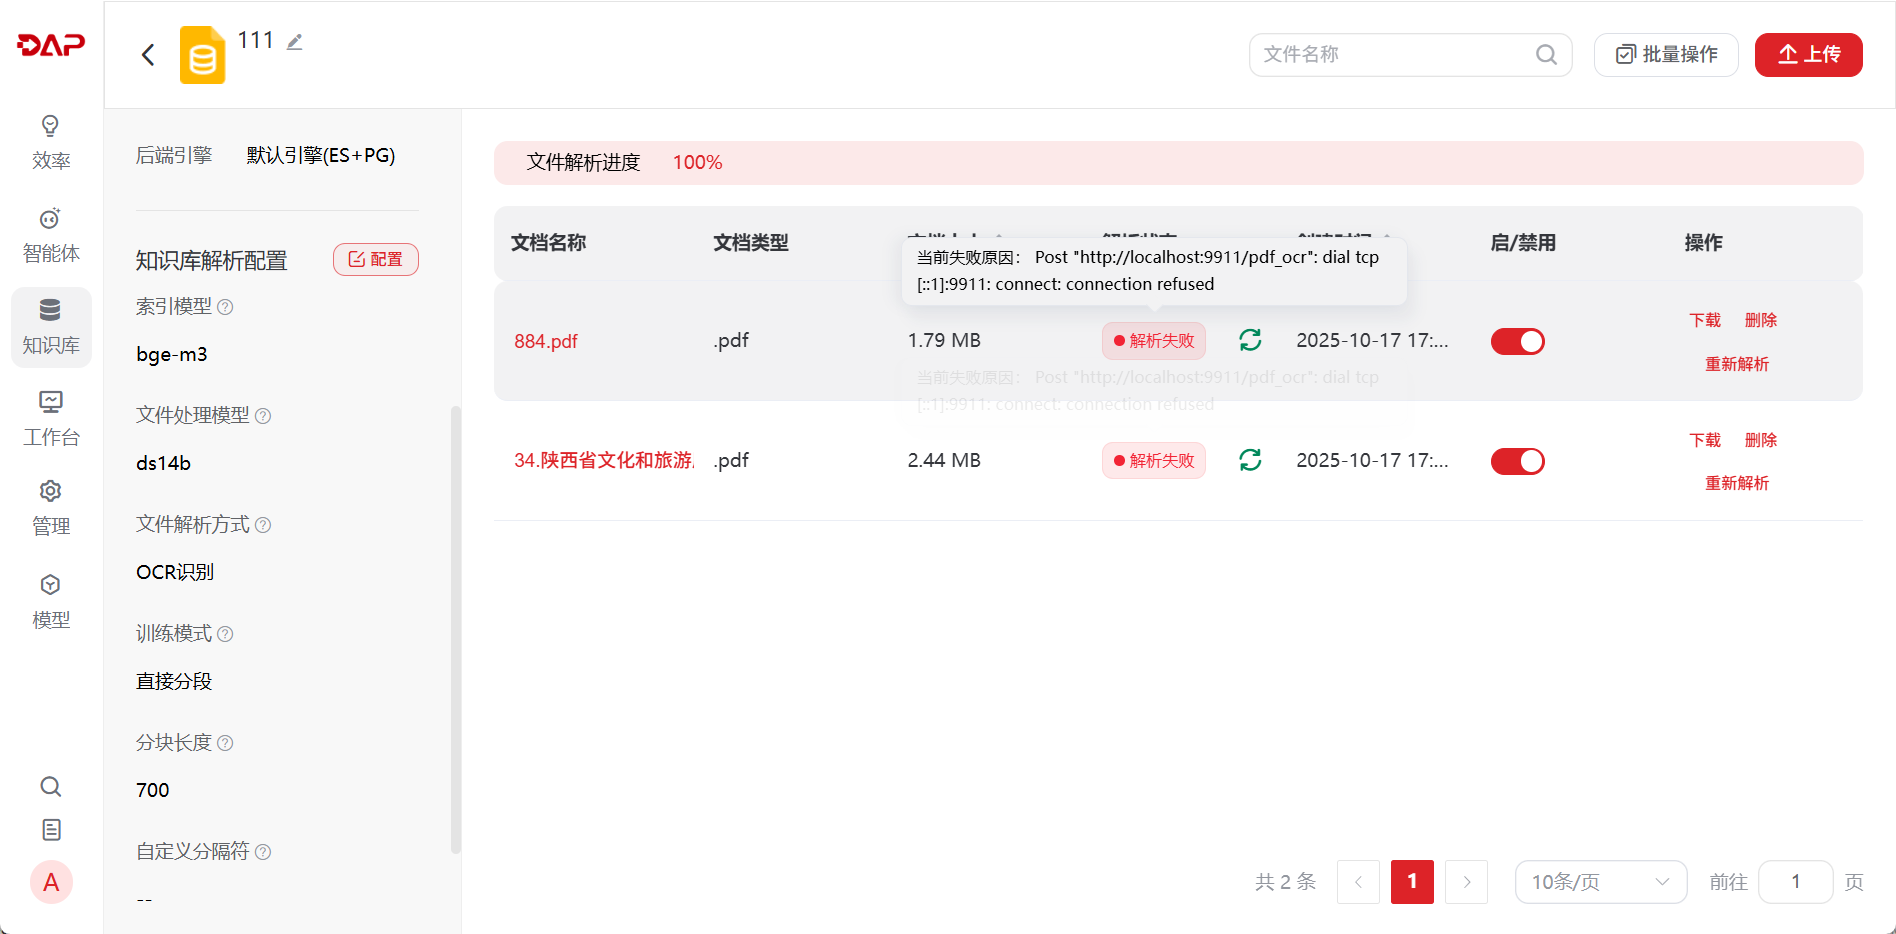Refresh parsing status for 884.pdf

1250,341
